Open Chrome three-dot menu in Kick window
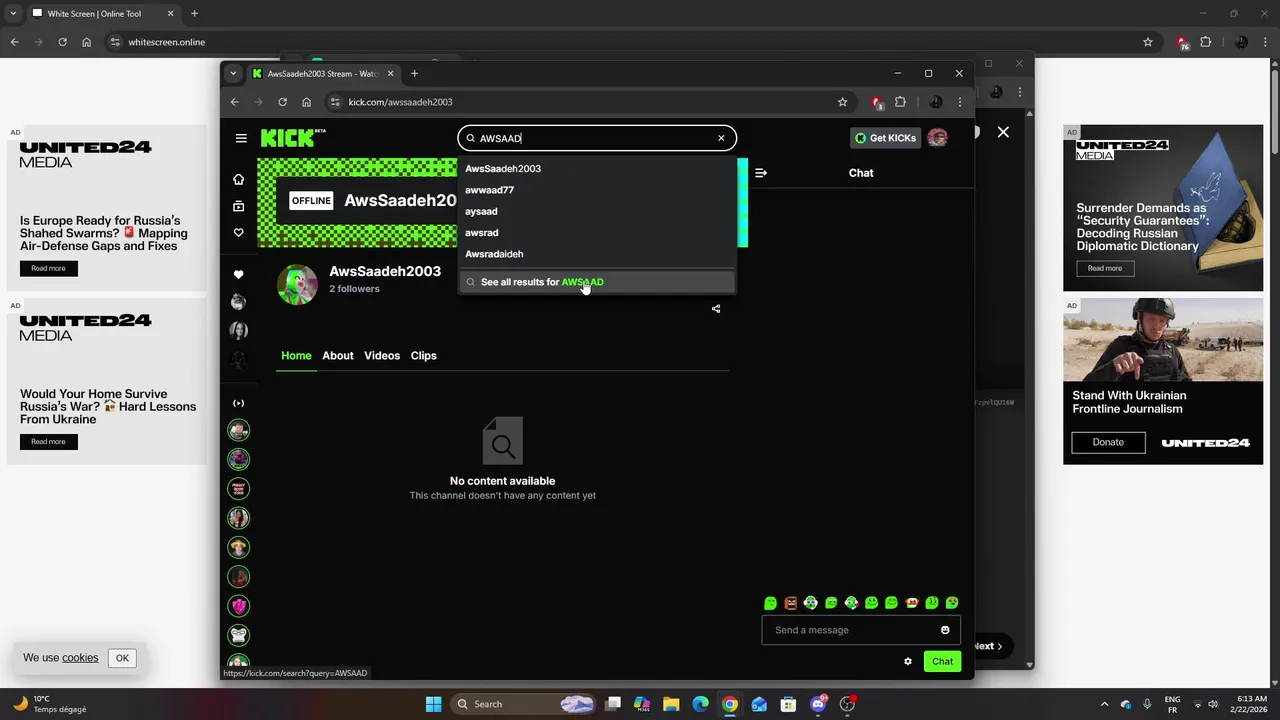1280x720 pixels. coord(960,102)
